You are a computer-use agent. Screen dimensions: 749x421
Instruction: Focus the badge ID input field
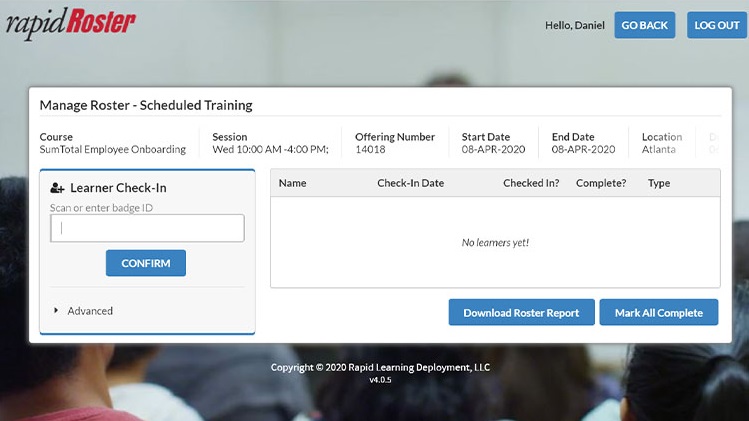click(147, 228)
